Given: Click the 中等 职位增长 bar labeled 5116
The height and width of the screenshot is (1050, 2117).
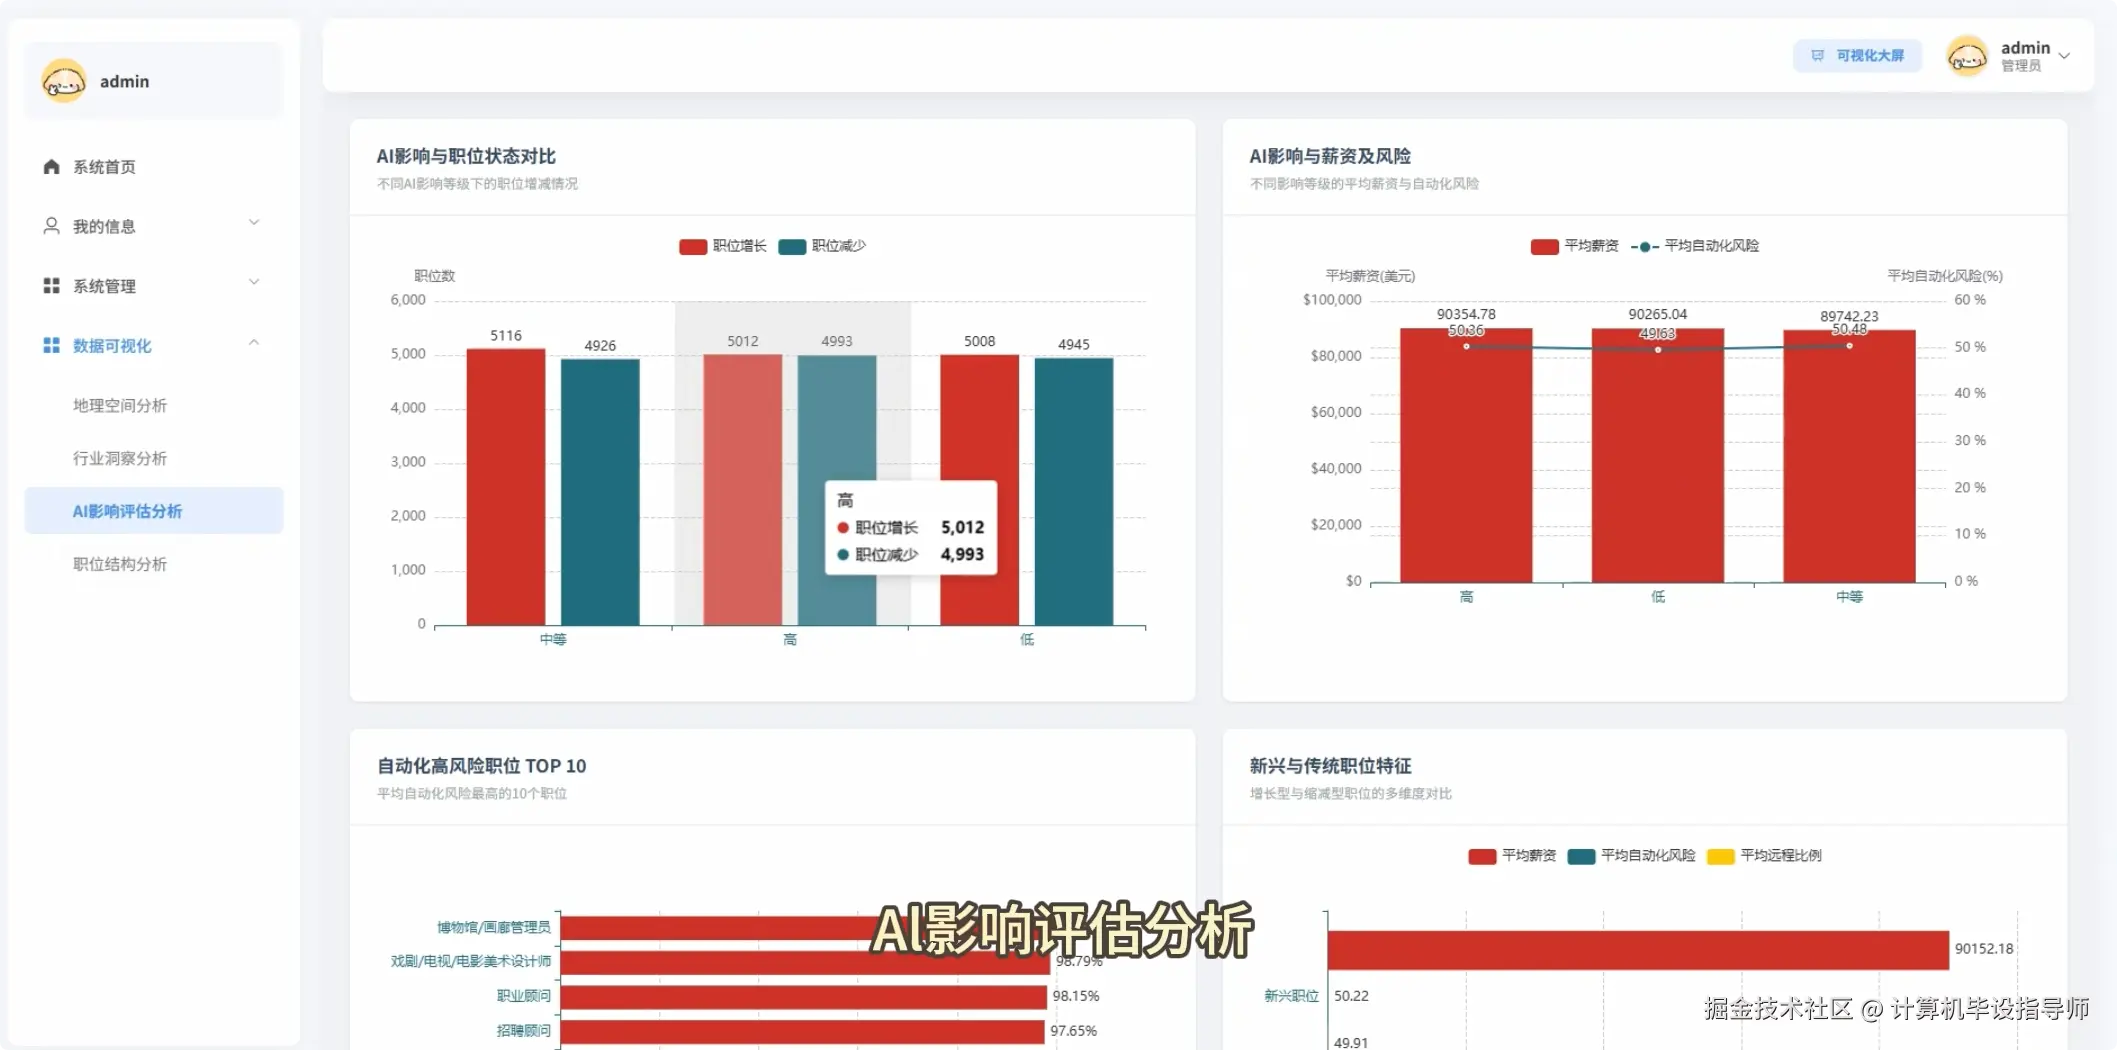Looking at the screenshot, I should pyautogui.click(x=506, y=487).
